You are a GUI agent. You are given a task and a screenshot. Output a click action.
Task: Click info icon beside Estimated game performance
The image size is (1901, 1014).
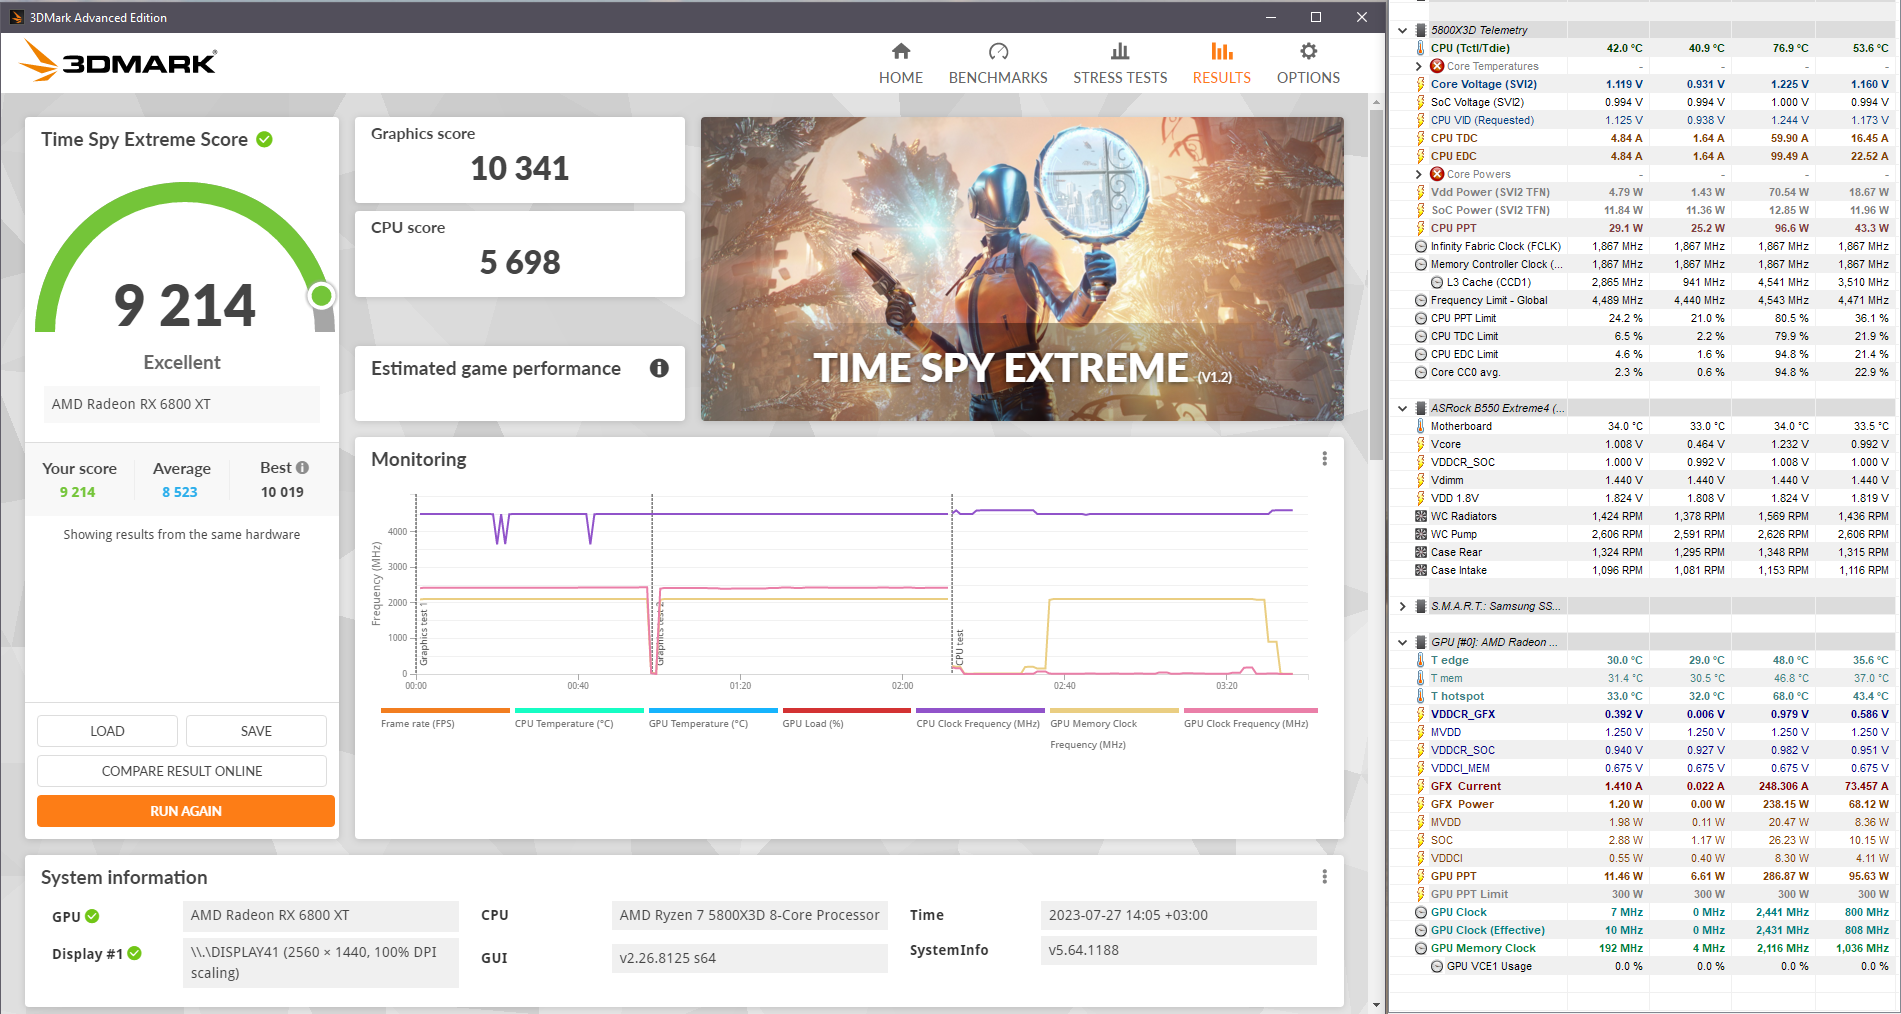click(x=659, y=368)
